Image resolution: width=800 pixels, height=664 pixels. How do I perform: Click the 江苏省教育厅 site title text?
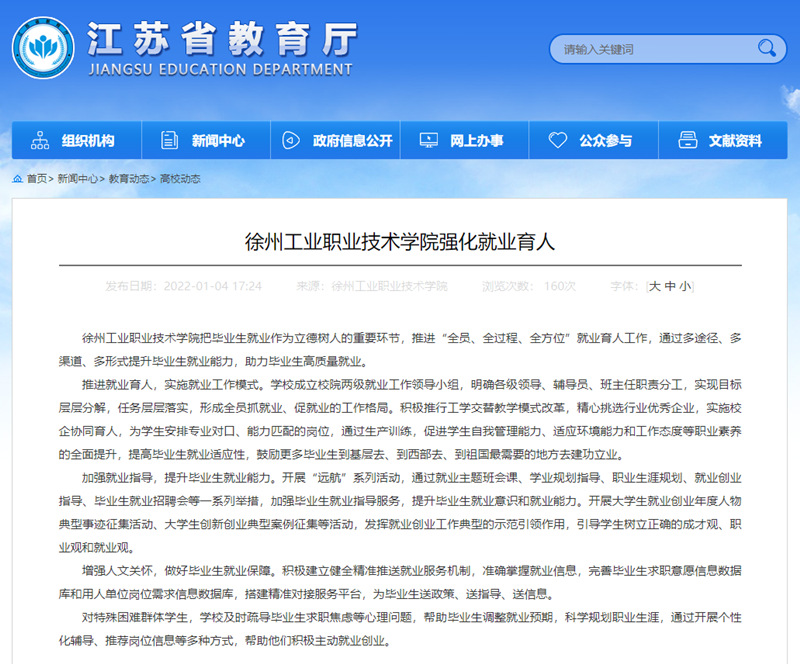pos(222,38)
